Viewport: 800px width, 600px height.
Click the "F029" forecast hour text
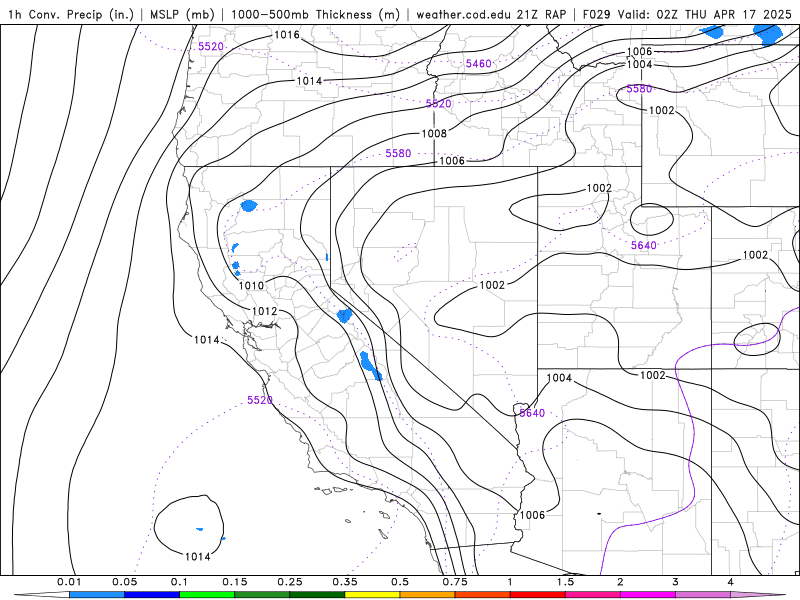[596, 14]
